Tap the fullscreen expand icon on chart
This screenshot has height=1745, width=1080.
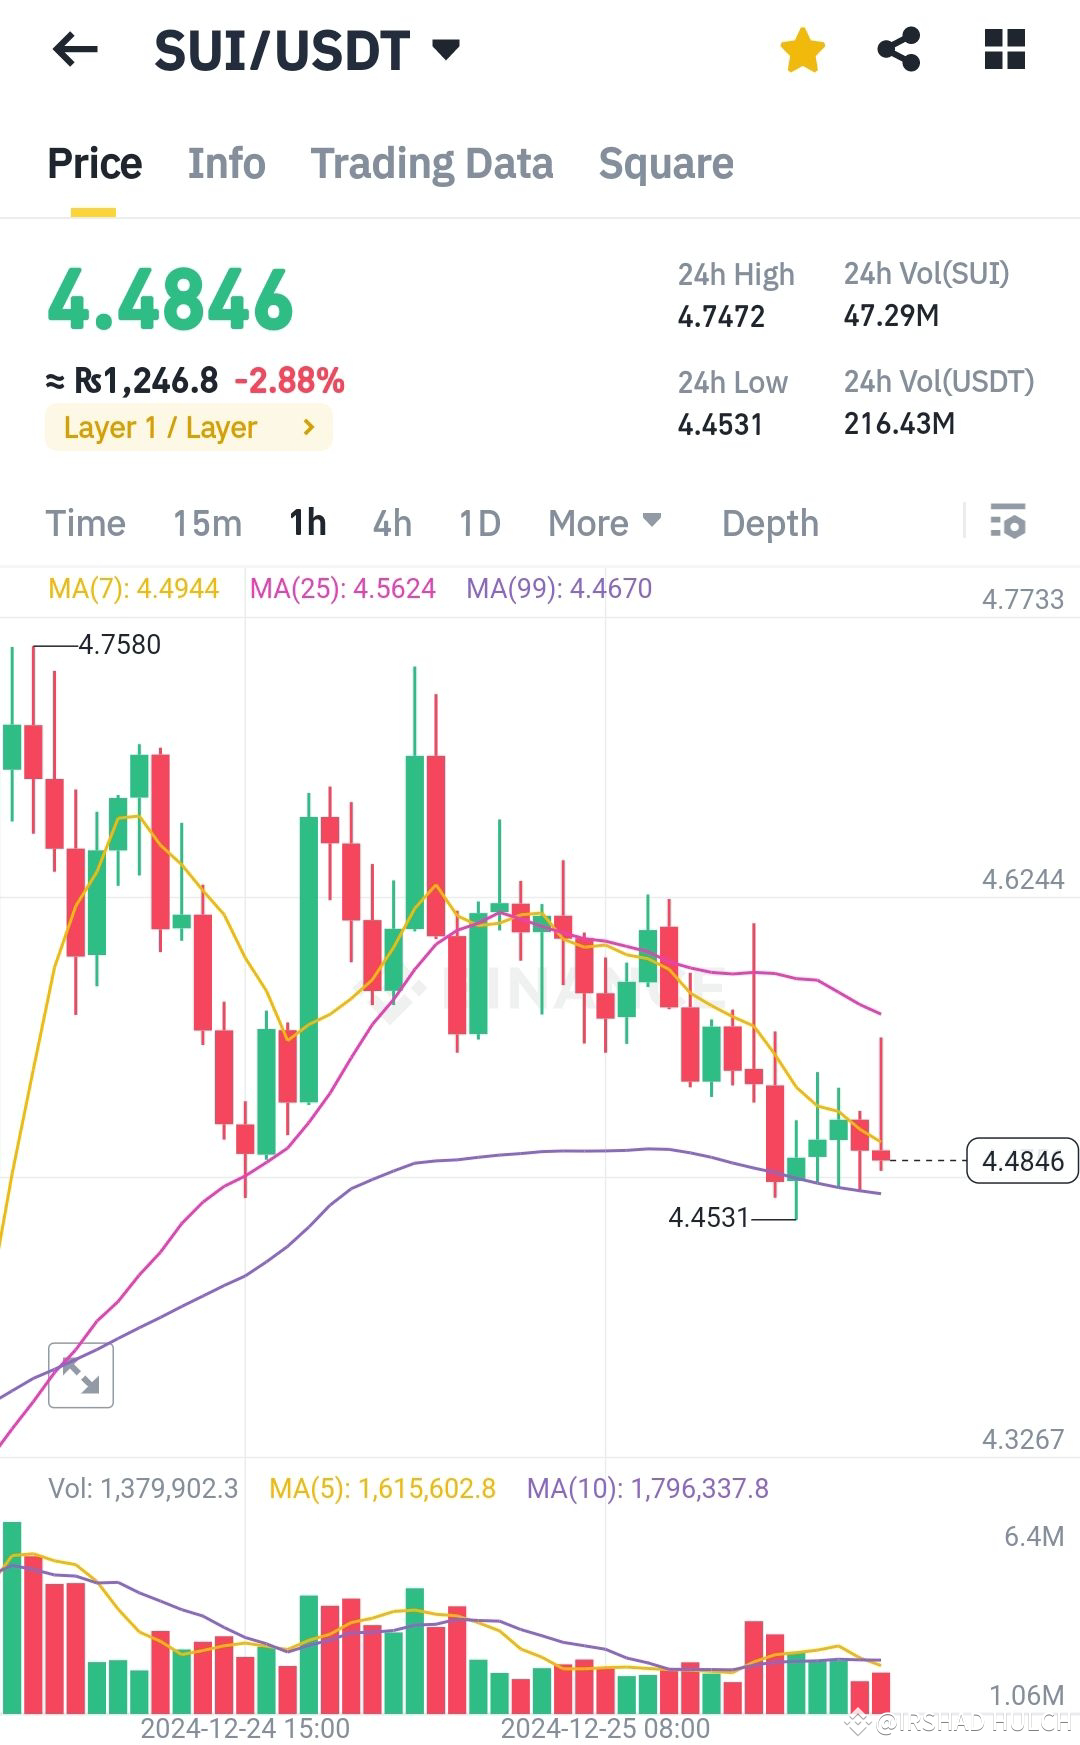coord(80,1375)
